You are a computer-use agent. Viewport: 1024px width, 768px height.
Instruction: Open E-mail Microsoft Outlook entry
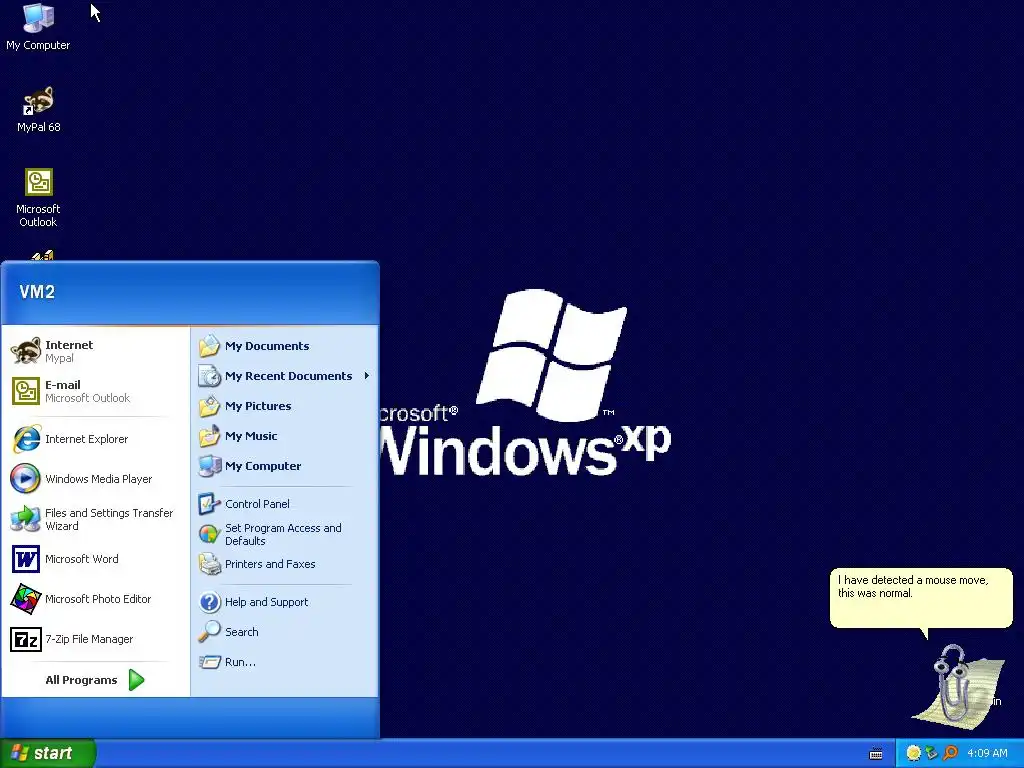(x=95, y=391)
